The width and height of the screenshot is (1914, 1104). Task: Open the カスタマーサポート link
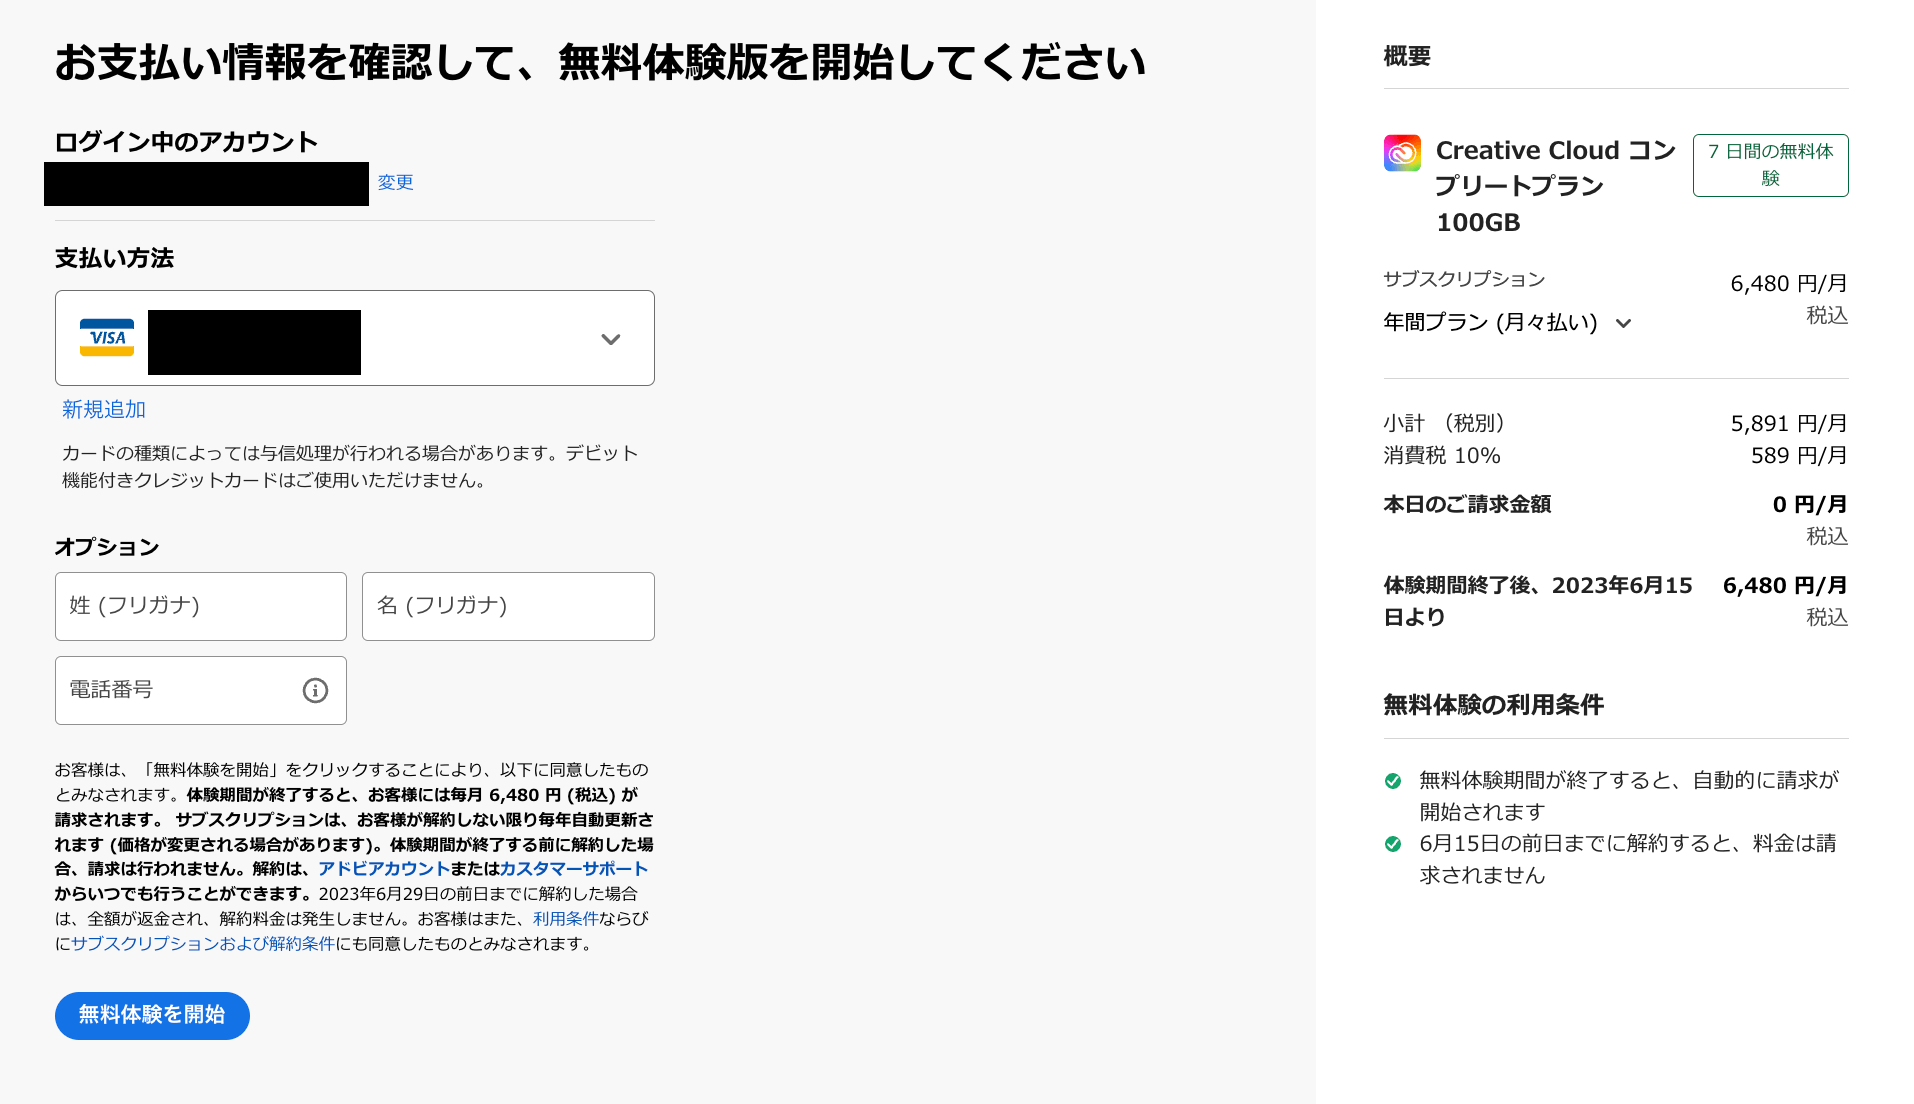pyautogui.click(x=574, y=869)
